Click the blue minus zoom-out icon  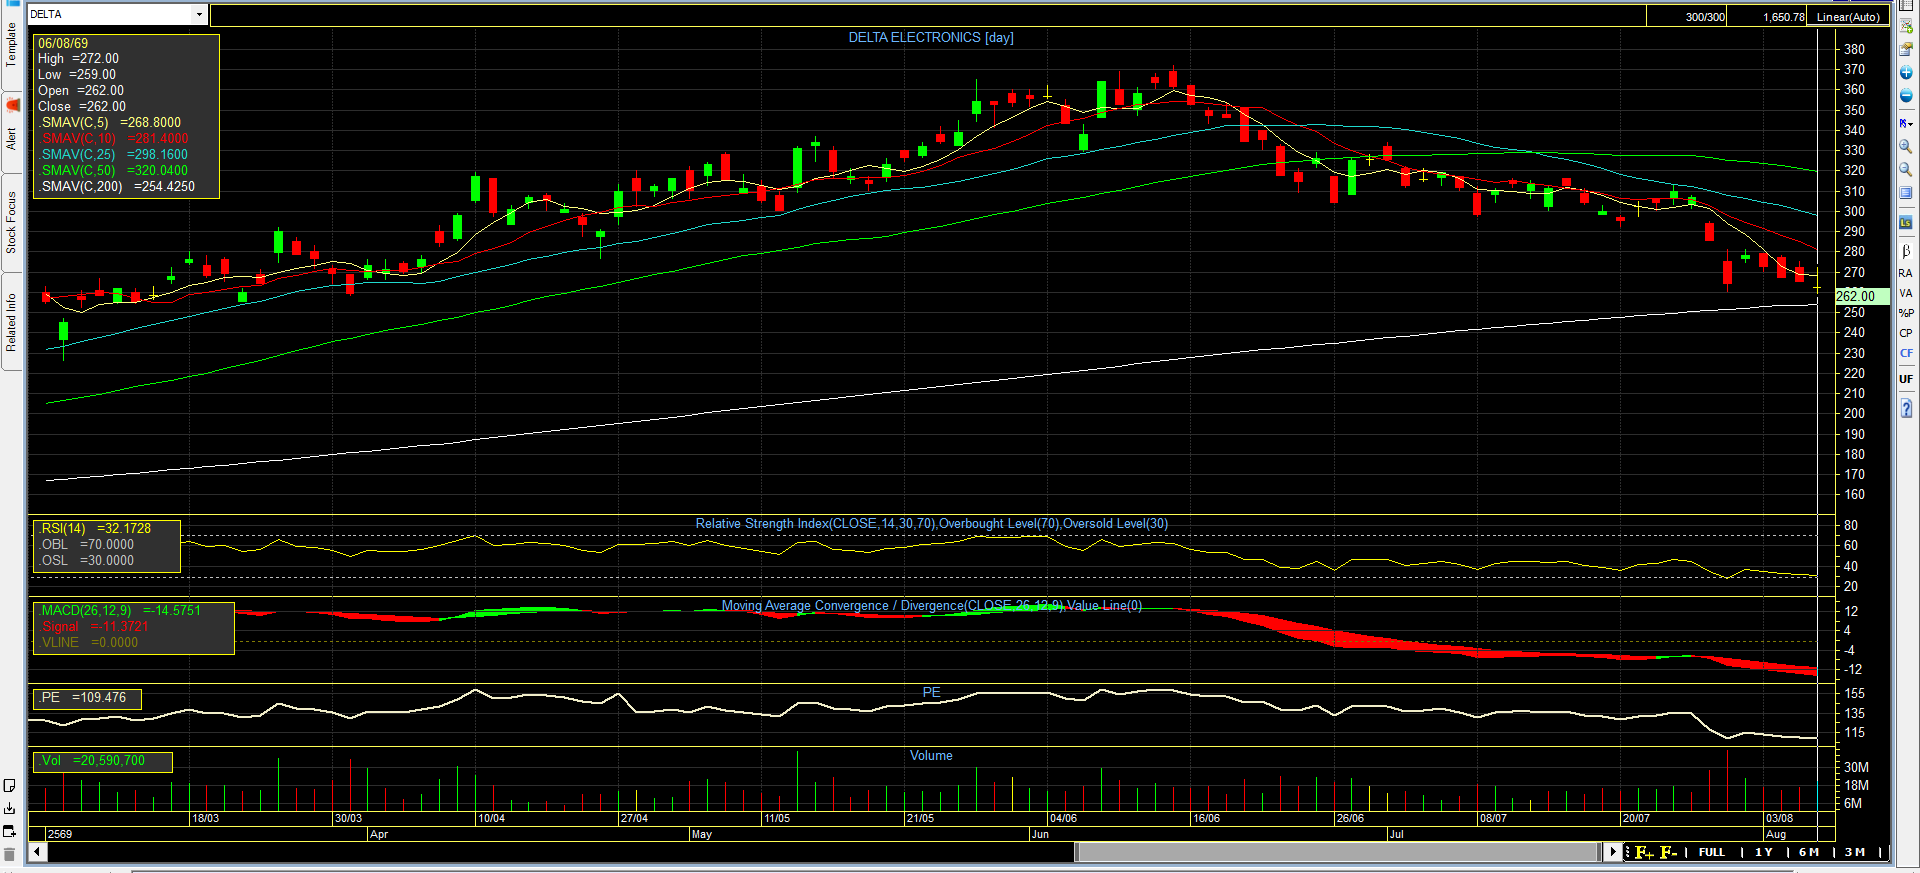pyautogui.click(x=1905, y=96)
